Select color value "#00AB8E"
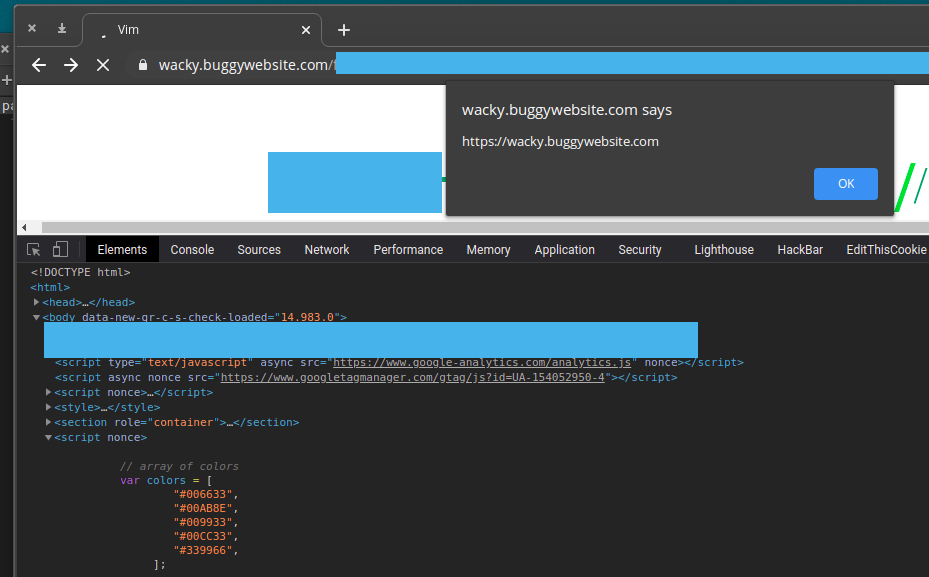929x577 pixels. [x=203, y=508]
